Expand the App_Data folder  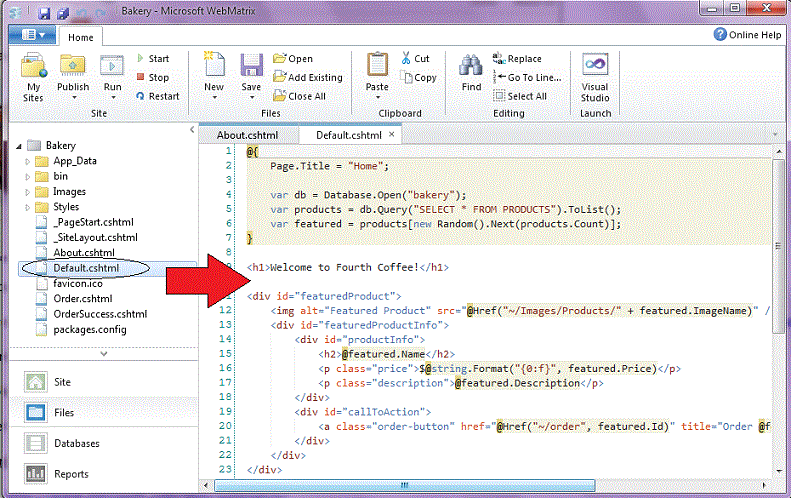27,162
